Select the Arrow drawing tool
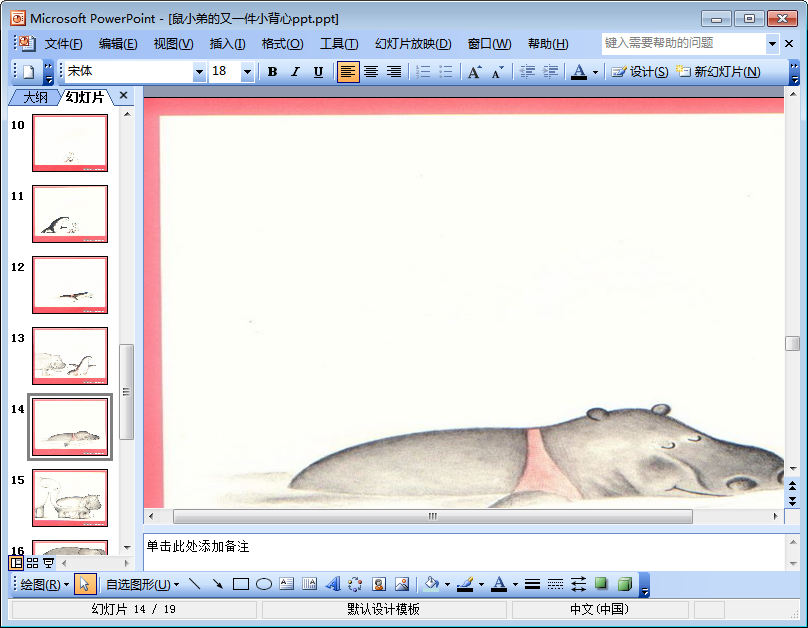The height and width of the screenshot is (628, 808). (217, 584)
